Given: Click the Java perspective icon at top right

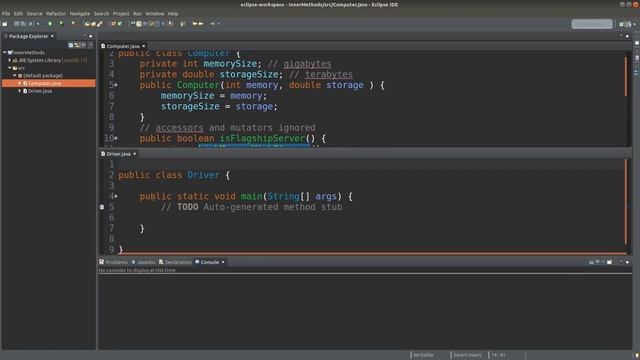Looking at the screenshot, I should click(629, 24).
